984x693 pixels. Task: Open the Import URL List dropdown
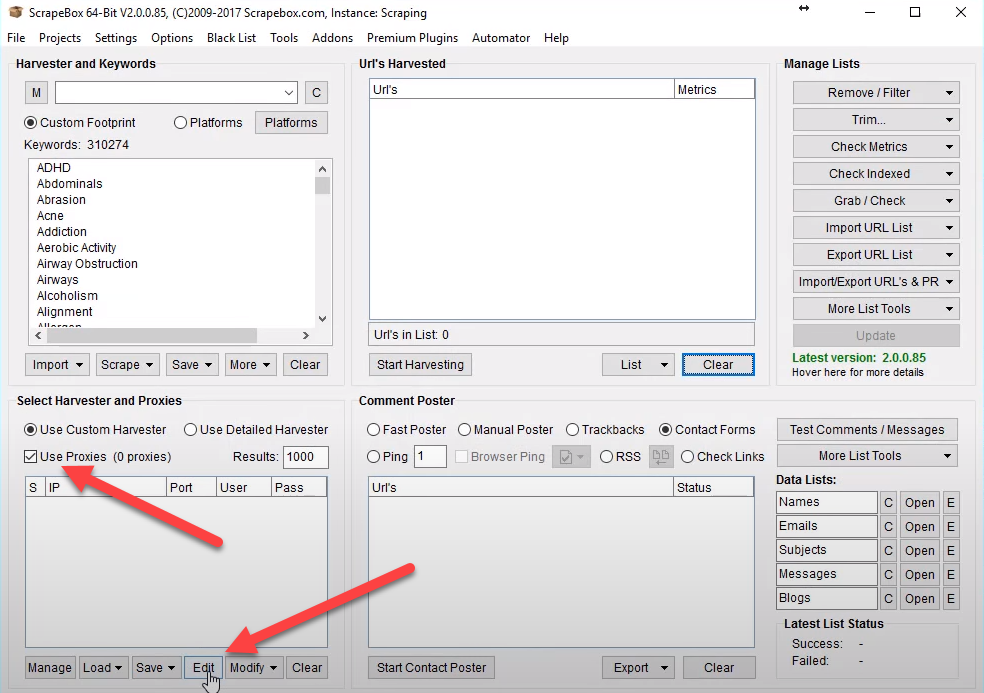pyautogui.click(x=876, y=228)
